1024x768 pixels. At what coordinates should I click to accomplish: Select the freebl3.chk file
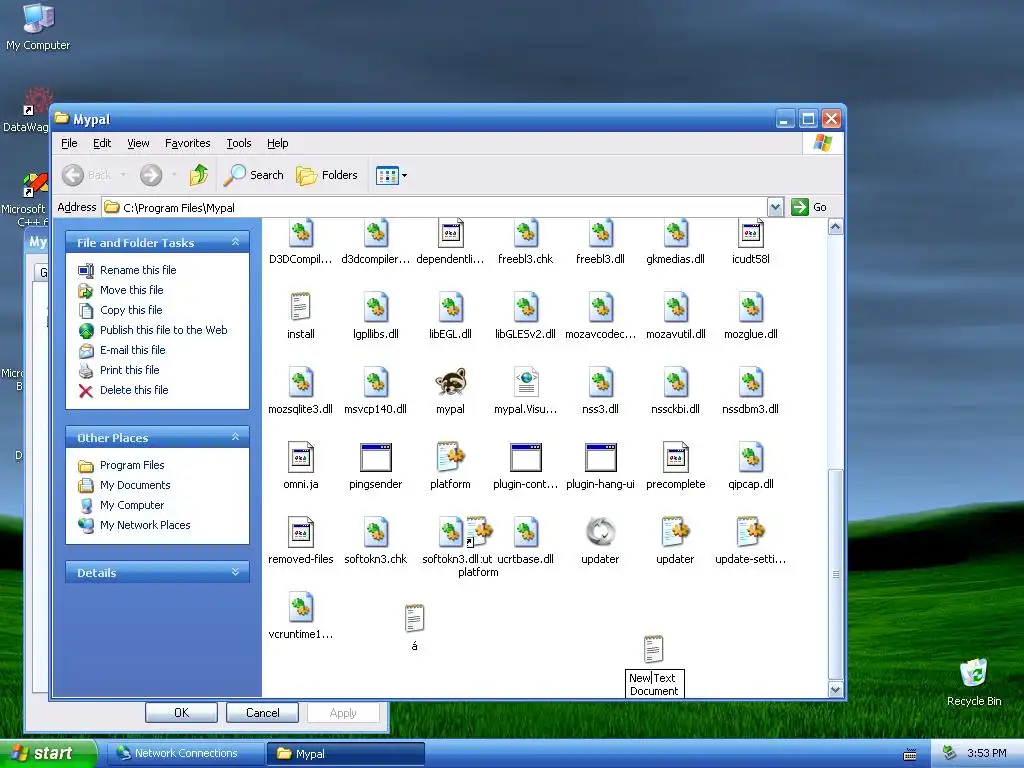[526, 233]
